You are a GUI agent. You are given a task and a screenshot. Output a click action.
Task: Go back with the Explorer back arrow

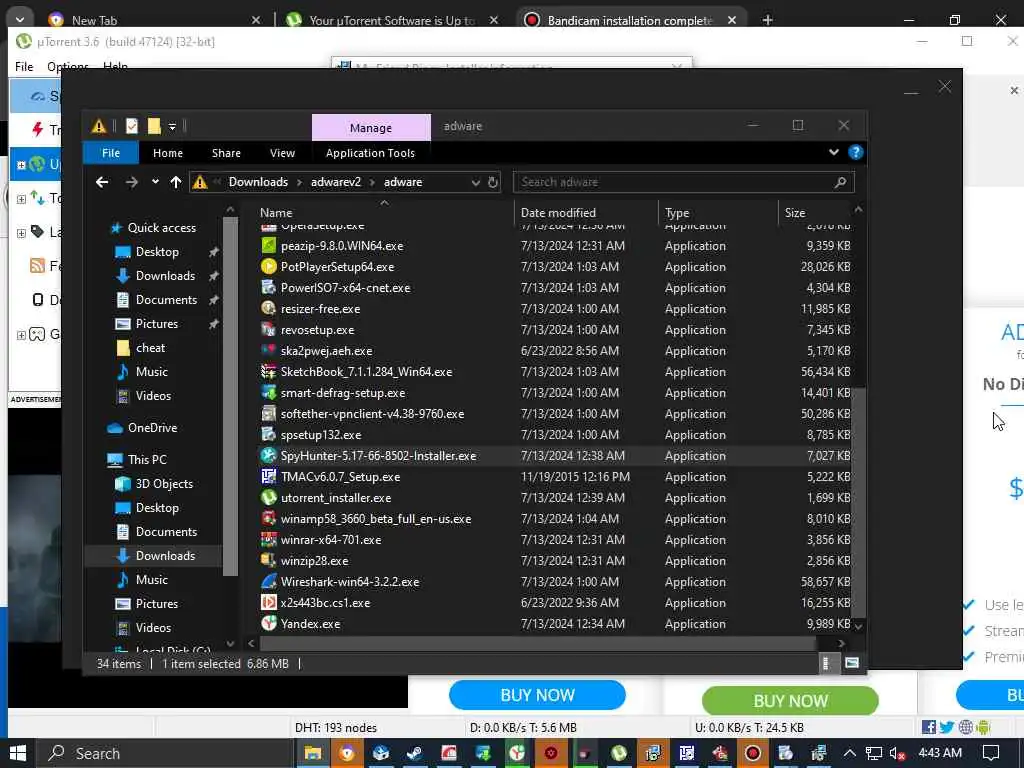(102, 182)
